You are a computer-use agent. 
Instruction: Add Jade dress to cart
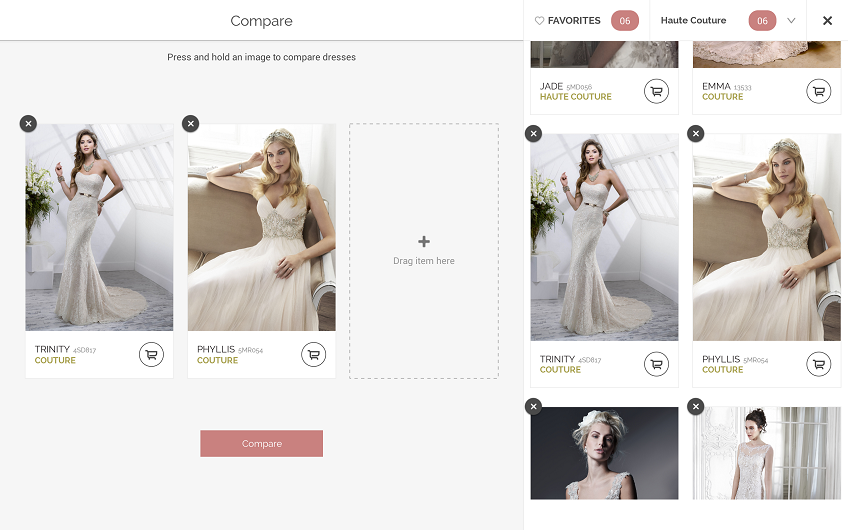657,91
